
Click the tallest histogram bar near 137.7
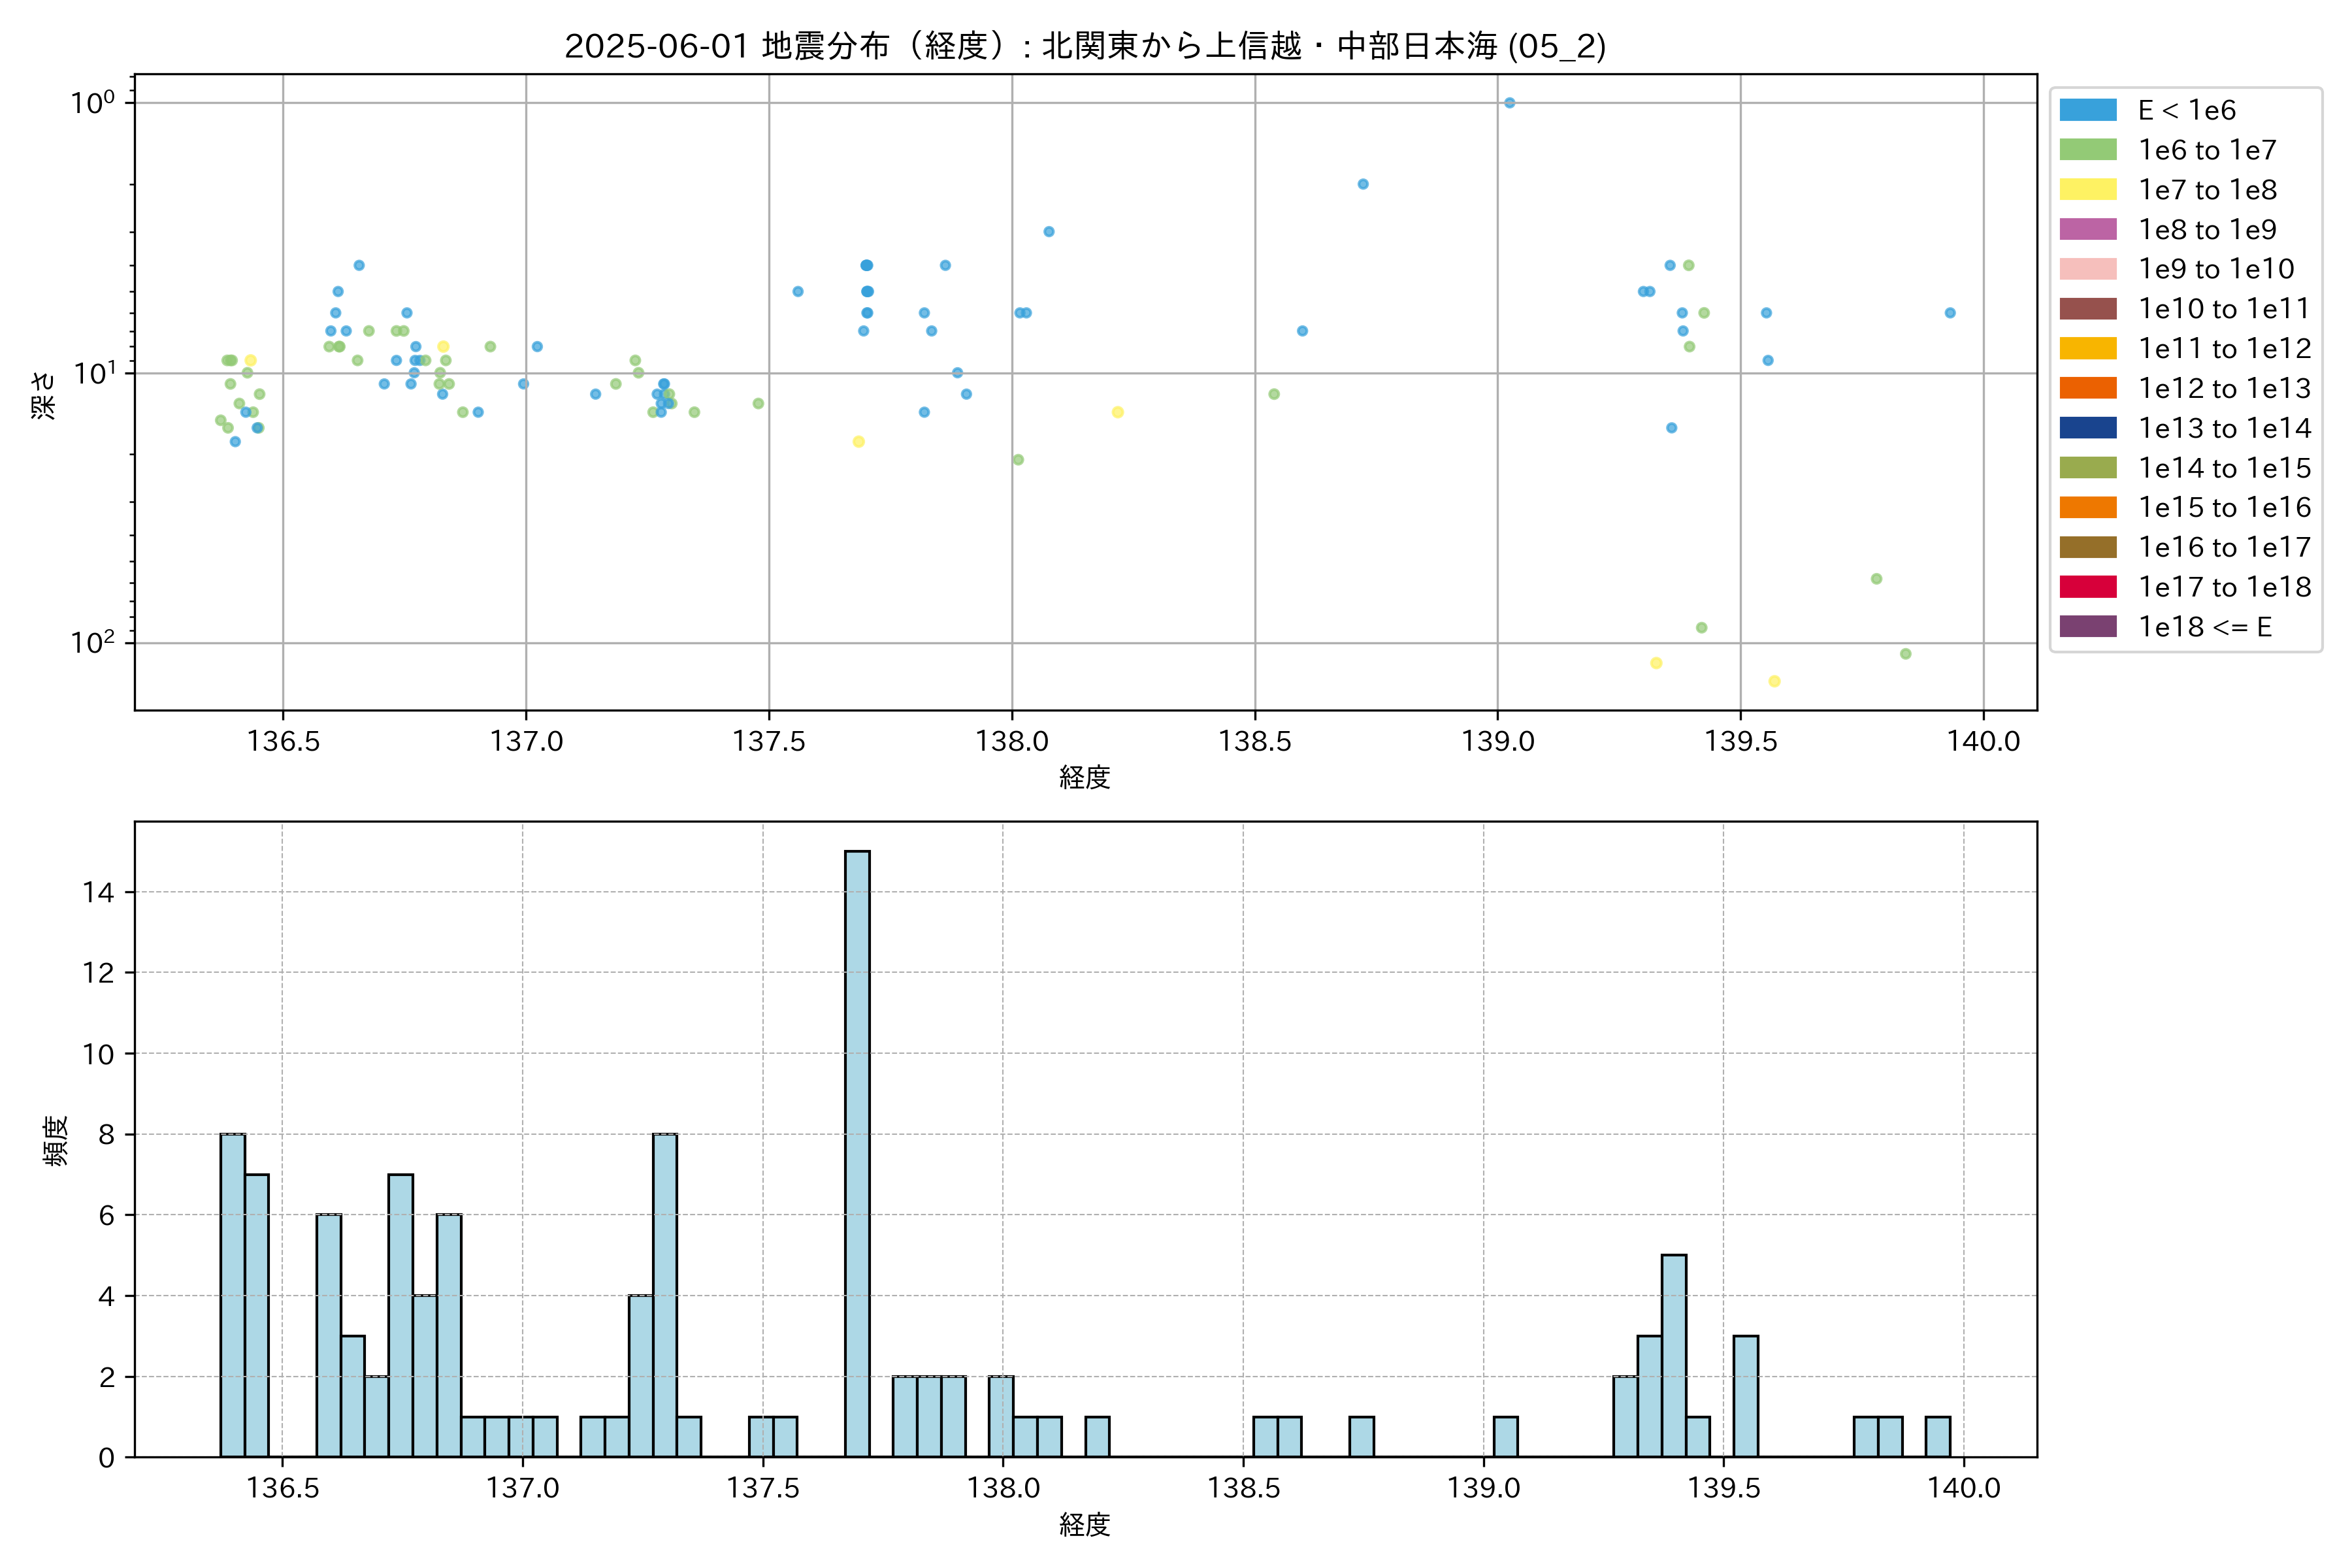[857, 1154]
